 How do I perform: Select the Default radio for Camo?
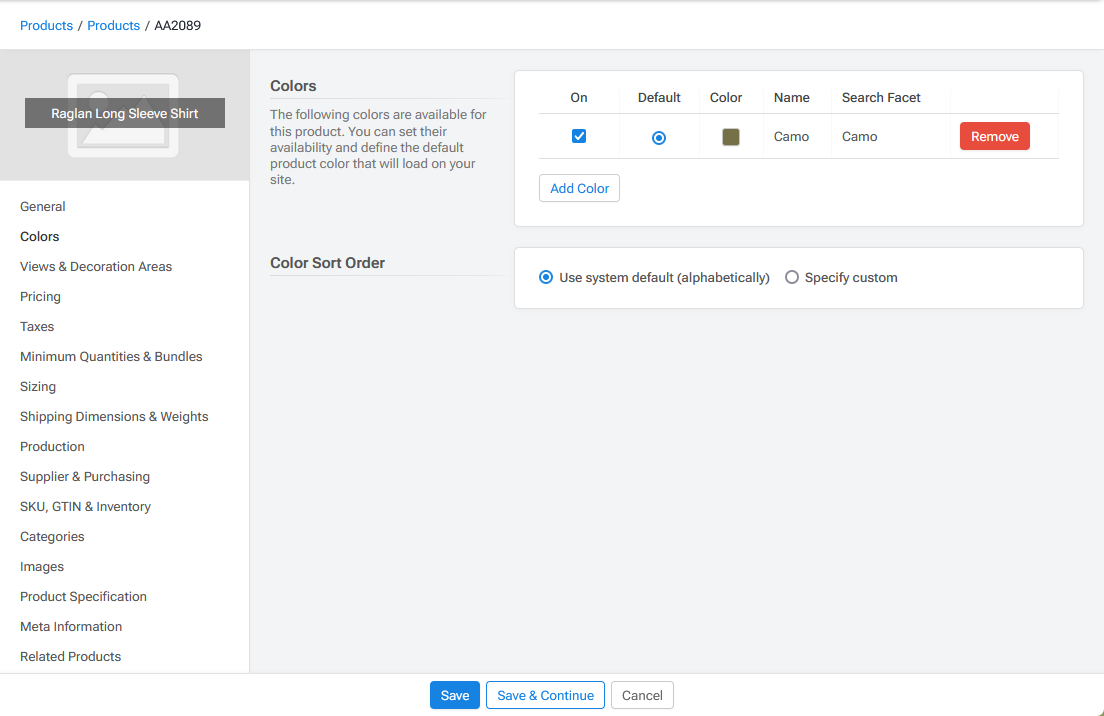(x=659, y=138)
